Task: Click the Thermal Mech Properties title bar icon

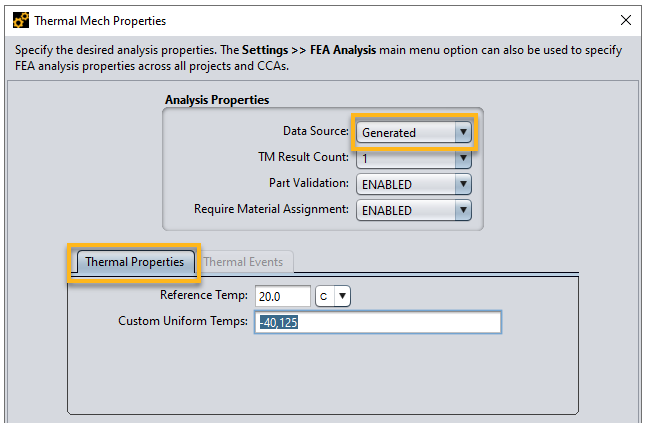Action: point(20,20)
